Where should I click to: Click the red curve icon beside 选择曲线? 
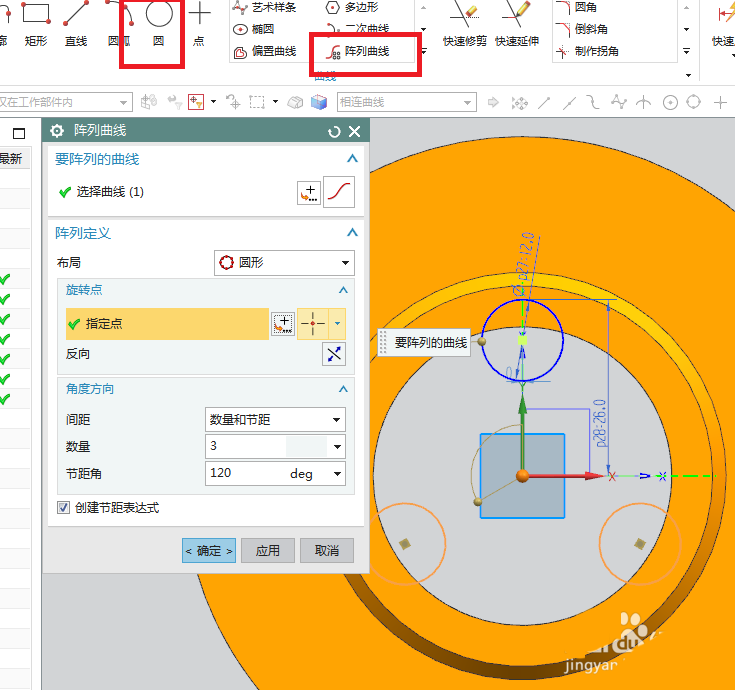[x=339, y=192]
